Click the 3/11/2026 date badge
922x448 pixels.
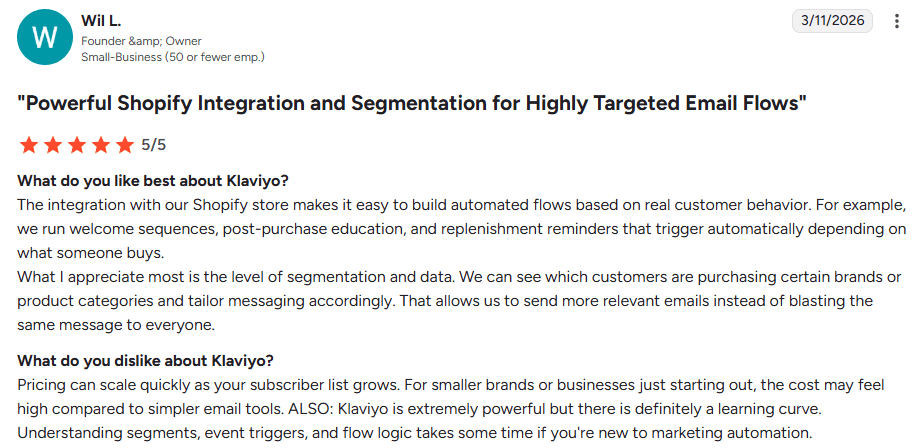tap(833, 21)
